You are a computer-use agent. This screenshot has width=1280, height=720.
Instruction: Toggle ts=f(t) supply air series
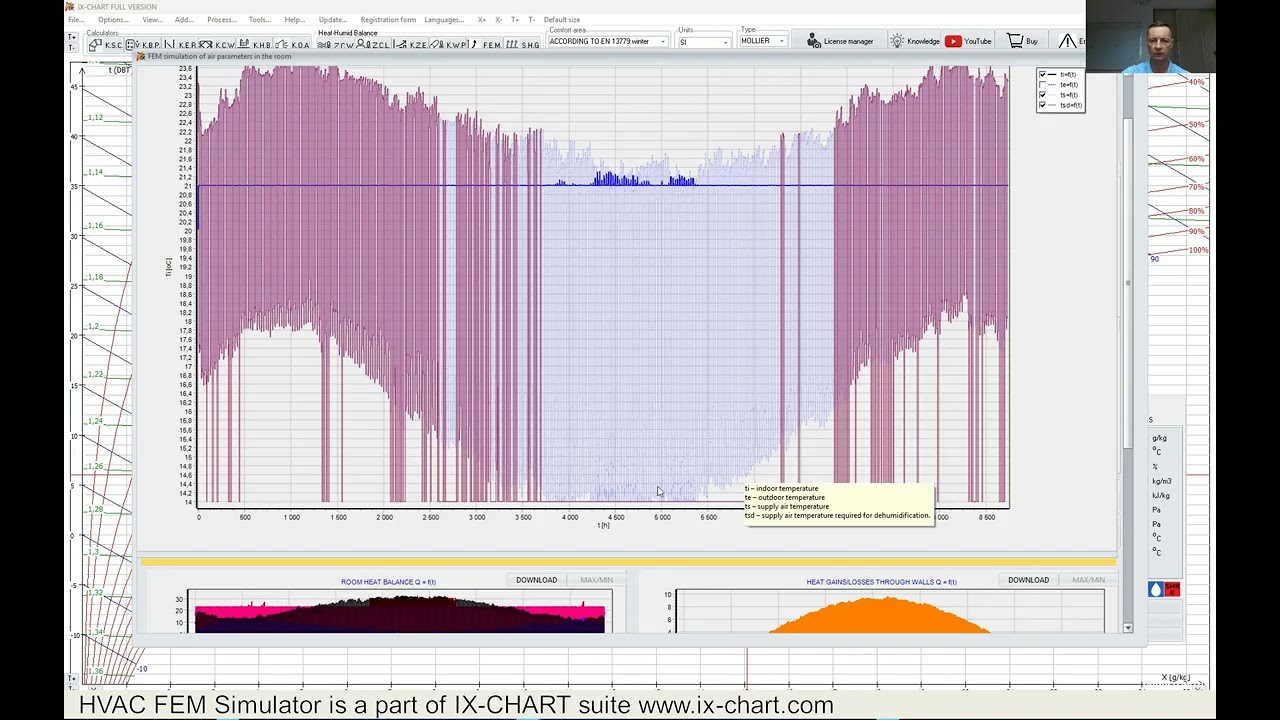1042,95
